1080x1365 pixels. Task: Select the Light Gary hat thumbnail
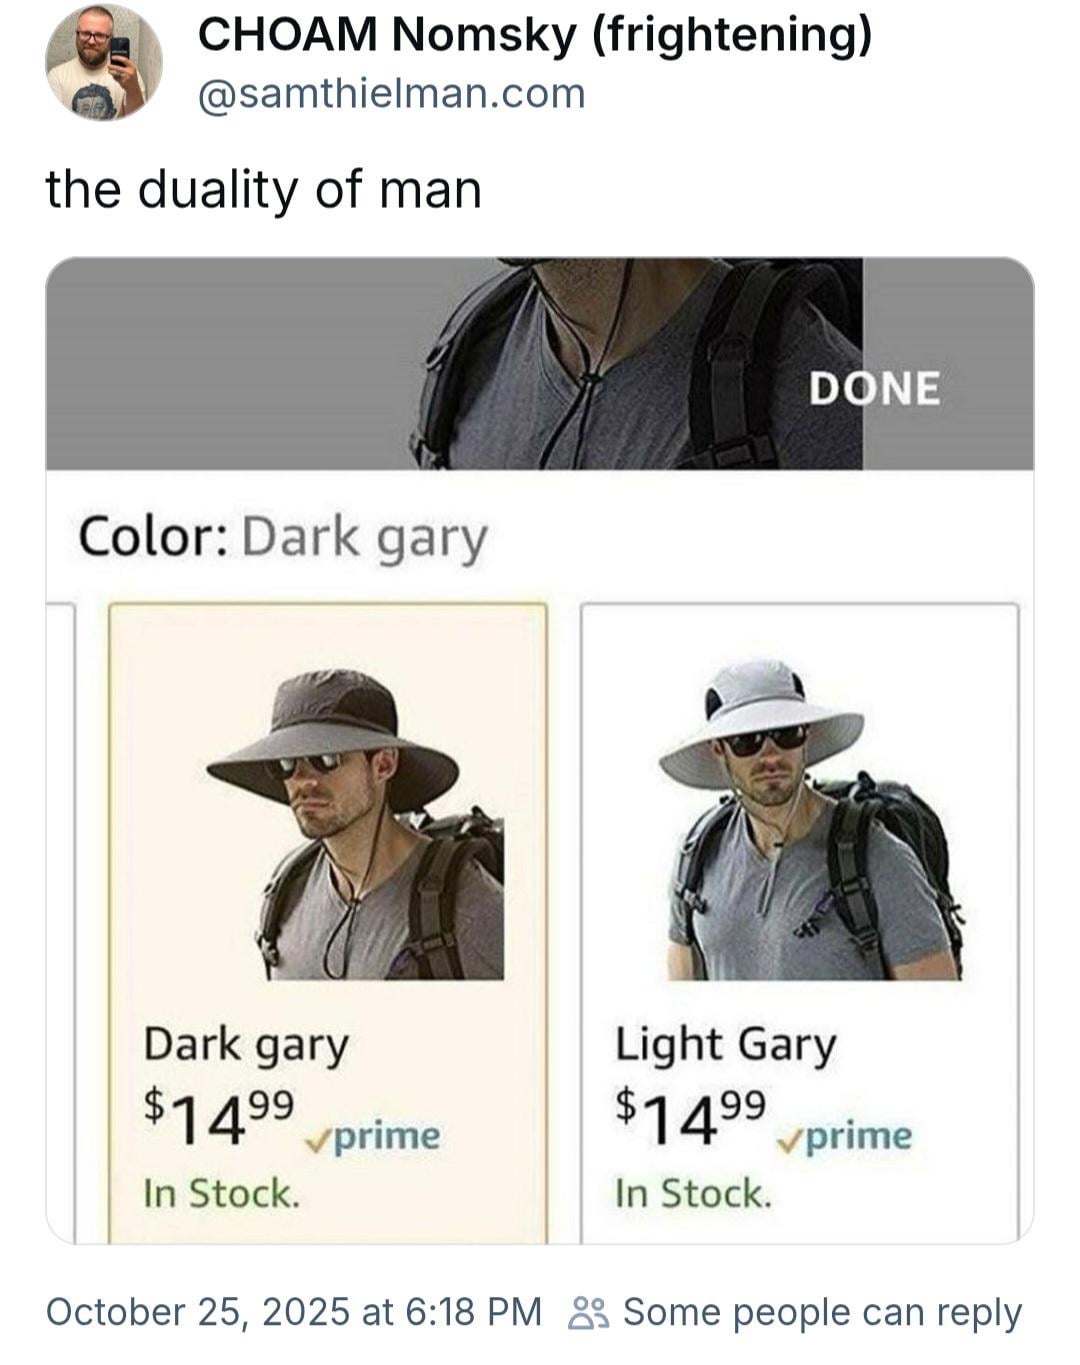point(813,820)
